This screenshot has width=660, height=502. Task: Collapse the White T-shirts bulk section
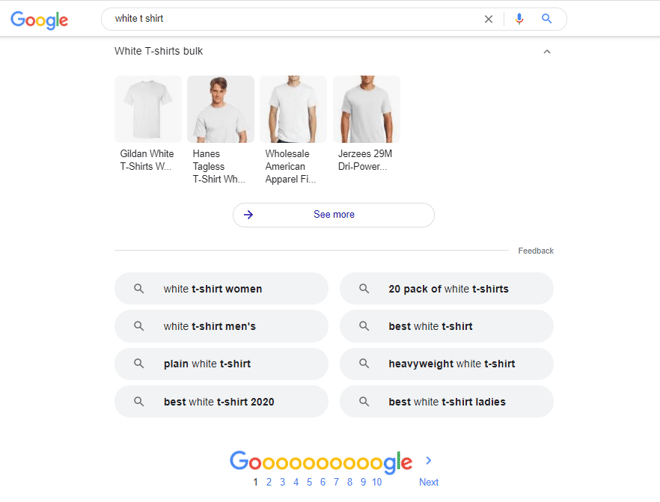(x=547, y=52)
